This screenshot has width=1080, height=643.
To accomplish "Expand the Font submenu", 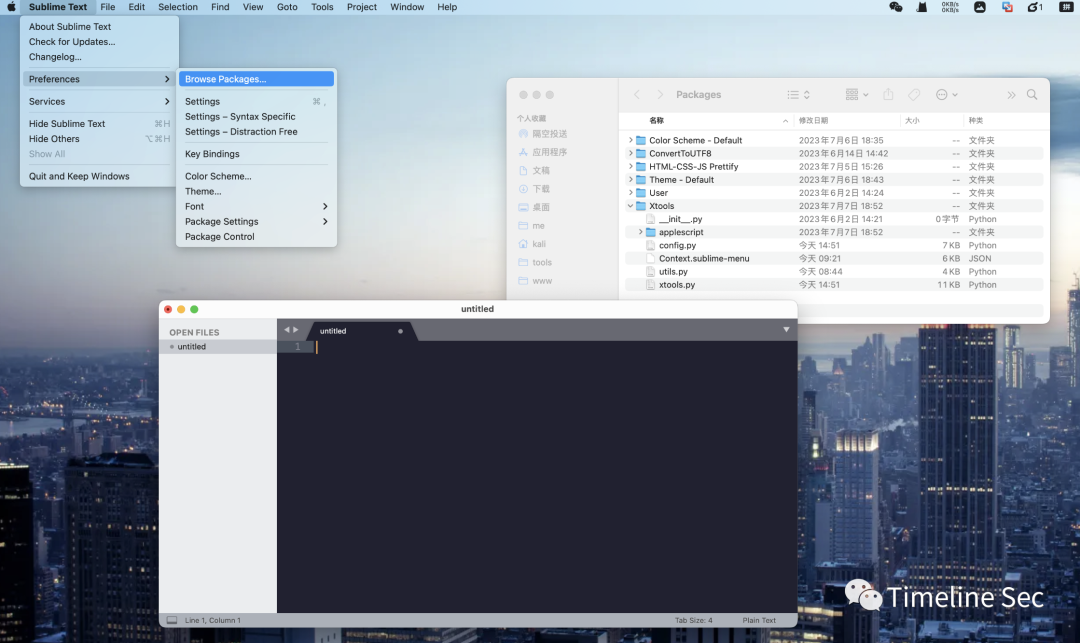I will (x=256, y=206).
